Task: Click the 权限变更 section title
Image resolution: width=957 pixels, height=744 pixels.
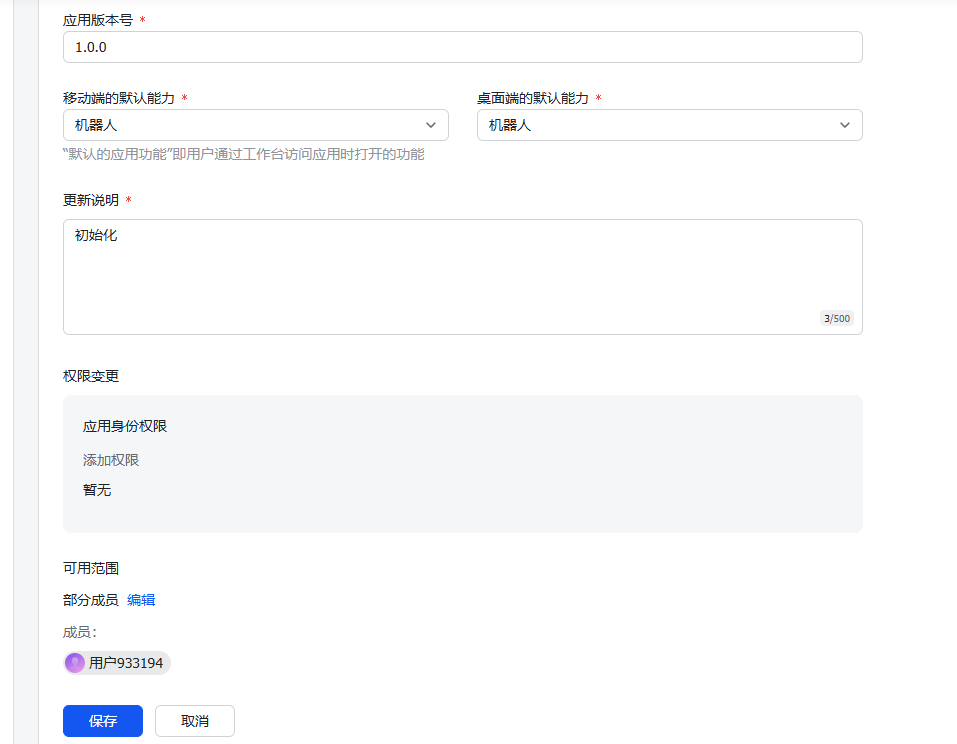Action: click(x=91, y=376)
